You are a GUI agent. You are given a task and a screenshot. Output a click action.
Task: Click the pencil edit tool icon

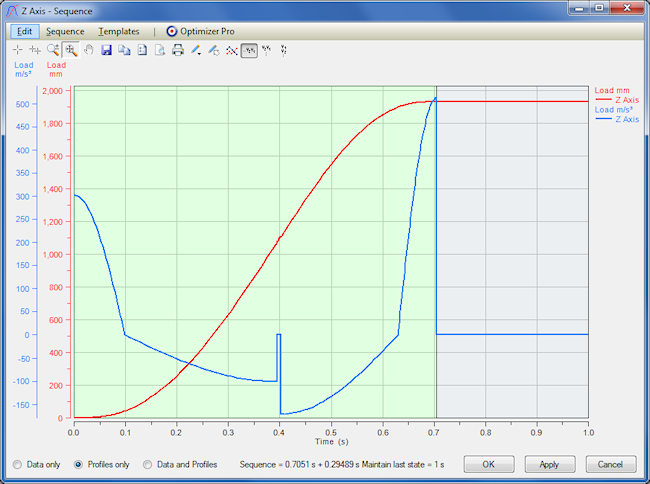196,50
